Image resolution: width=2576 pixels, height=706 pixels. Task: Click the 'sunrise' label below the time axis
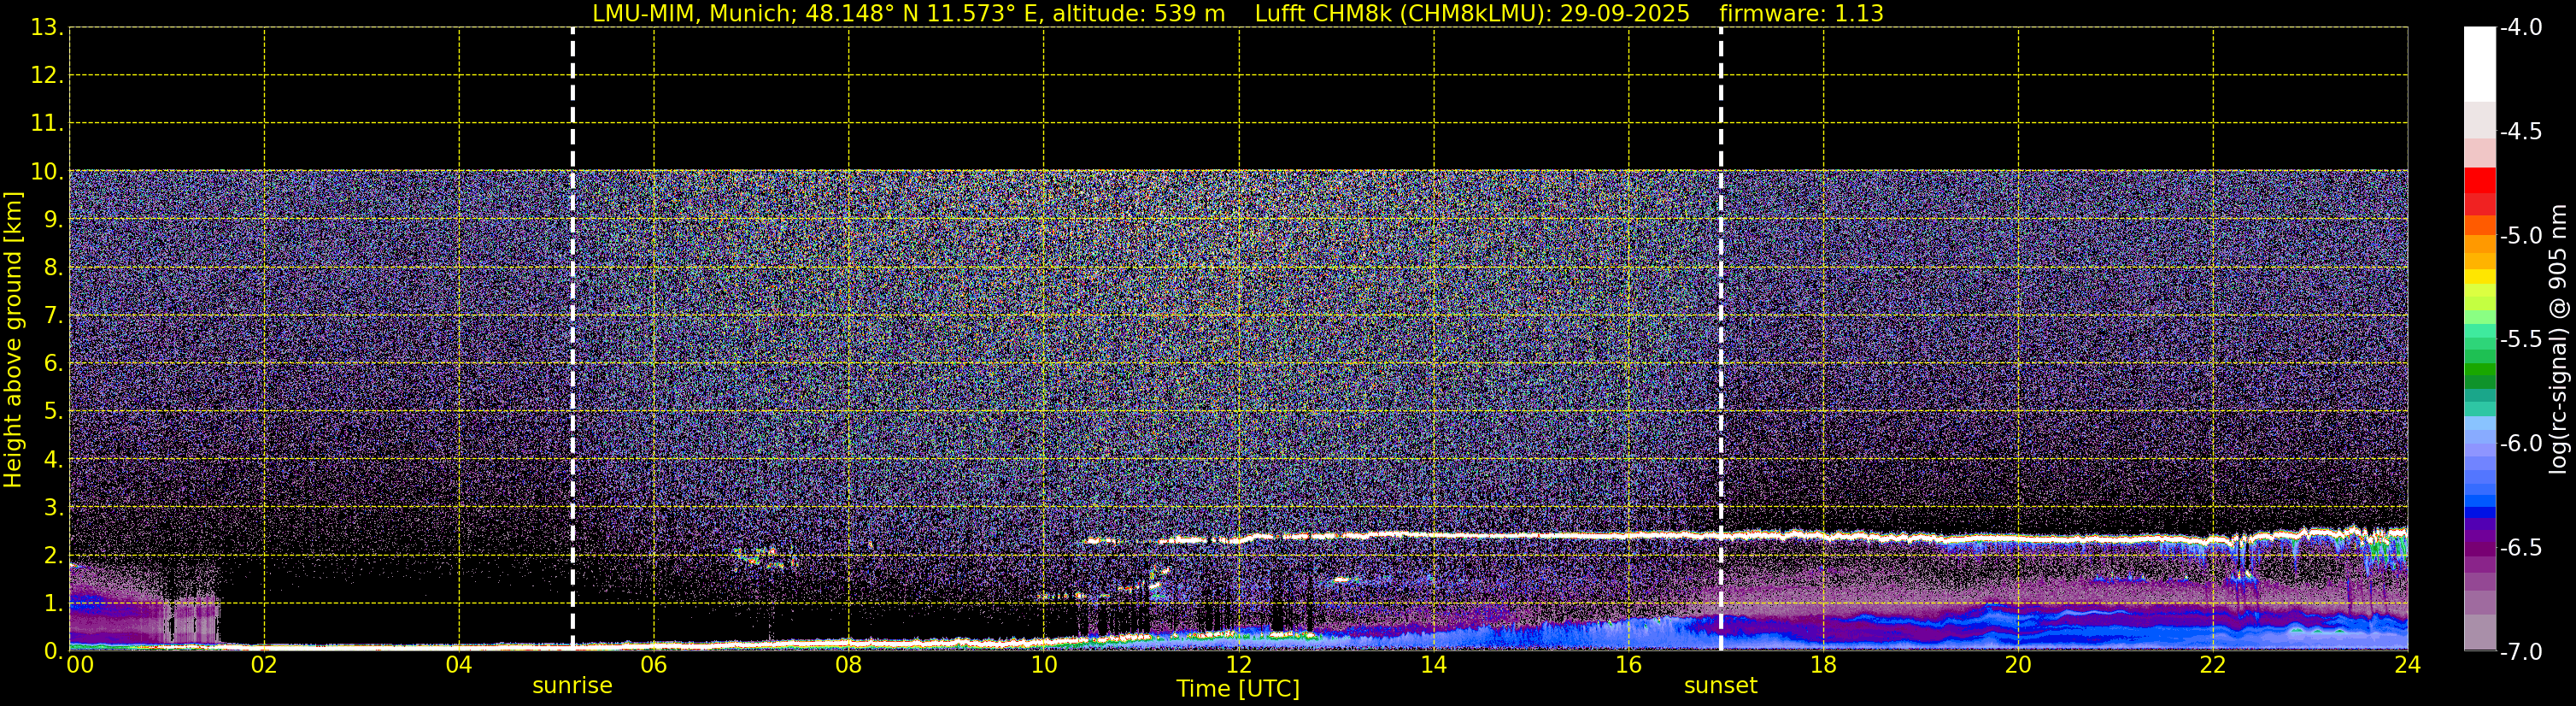(x=572, y=686)
